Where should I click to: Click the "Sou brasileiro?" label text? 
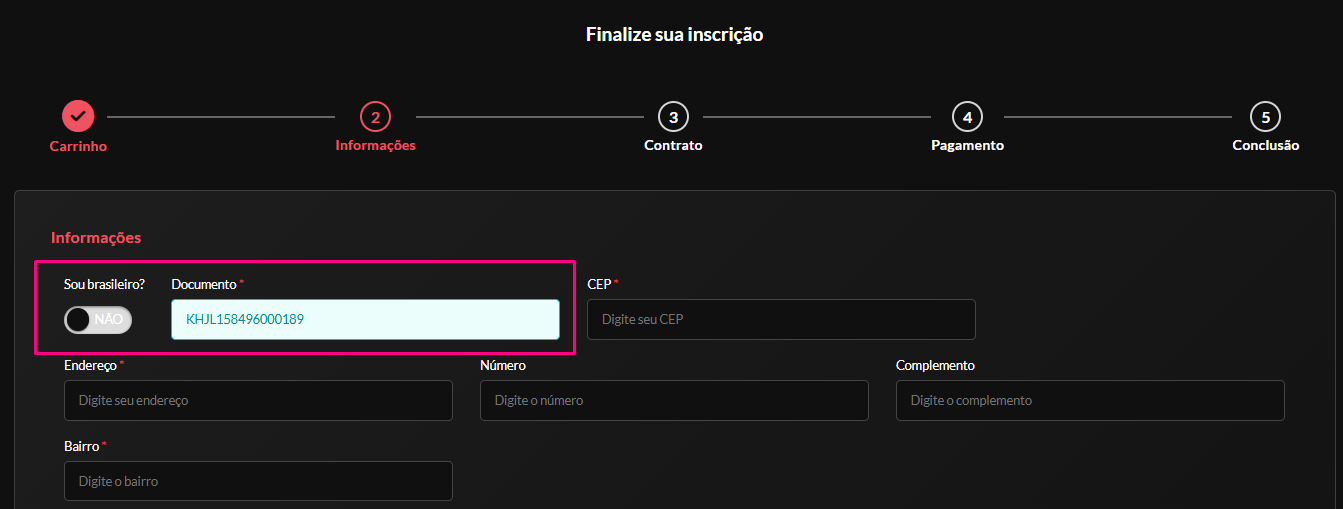pyautogui.click(x=104, y=284)
